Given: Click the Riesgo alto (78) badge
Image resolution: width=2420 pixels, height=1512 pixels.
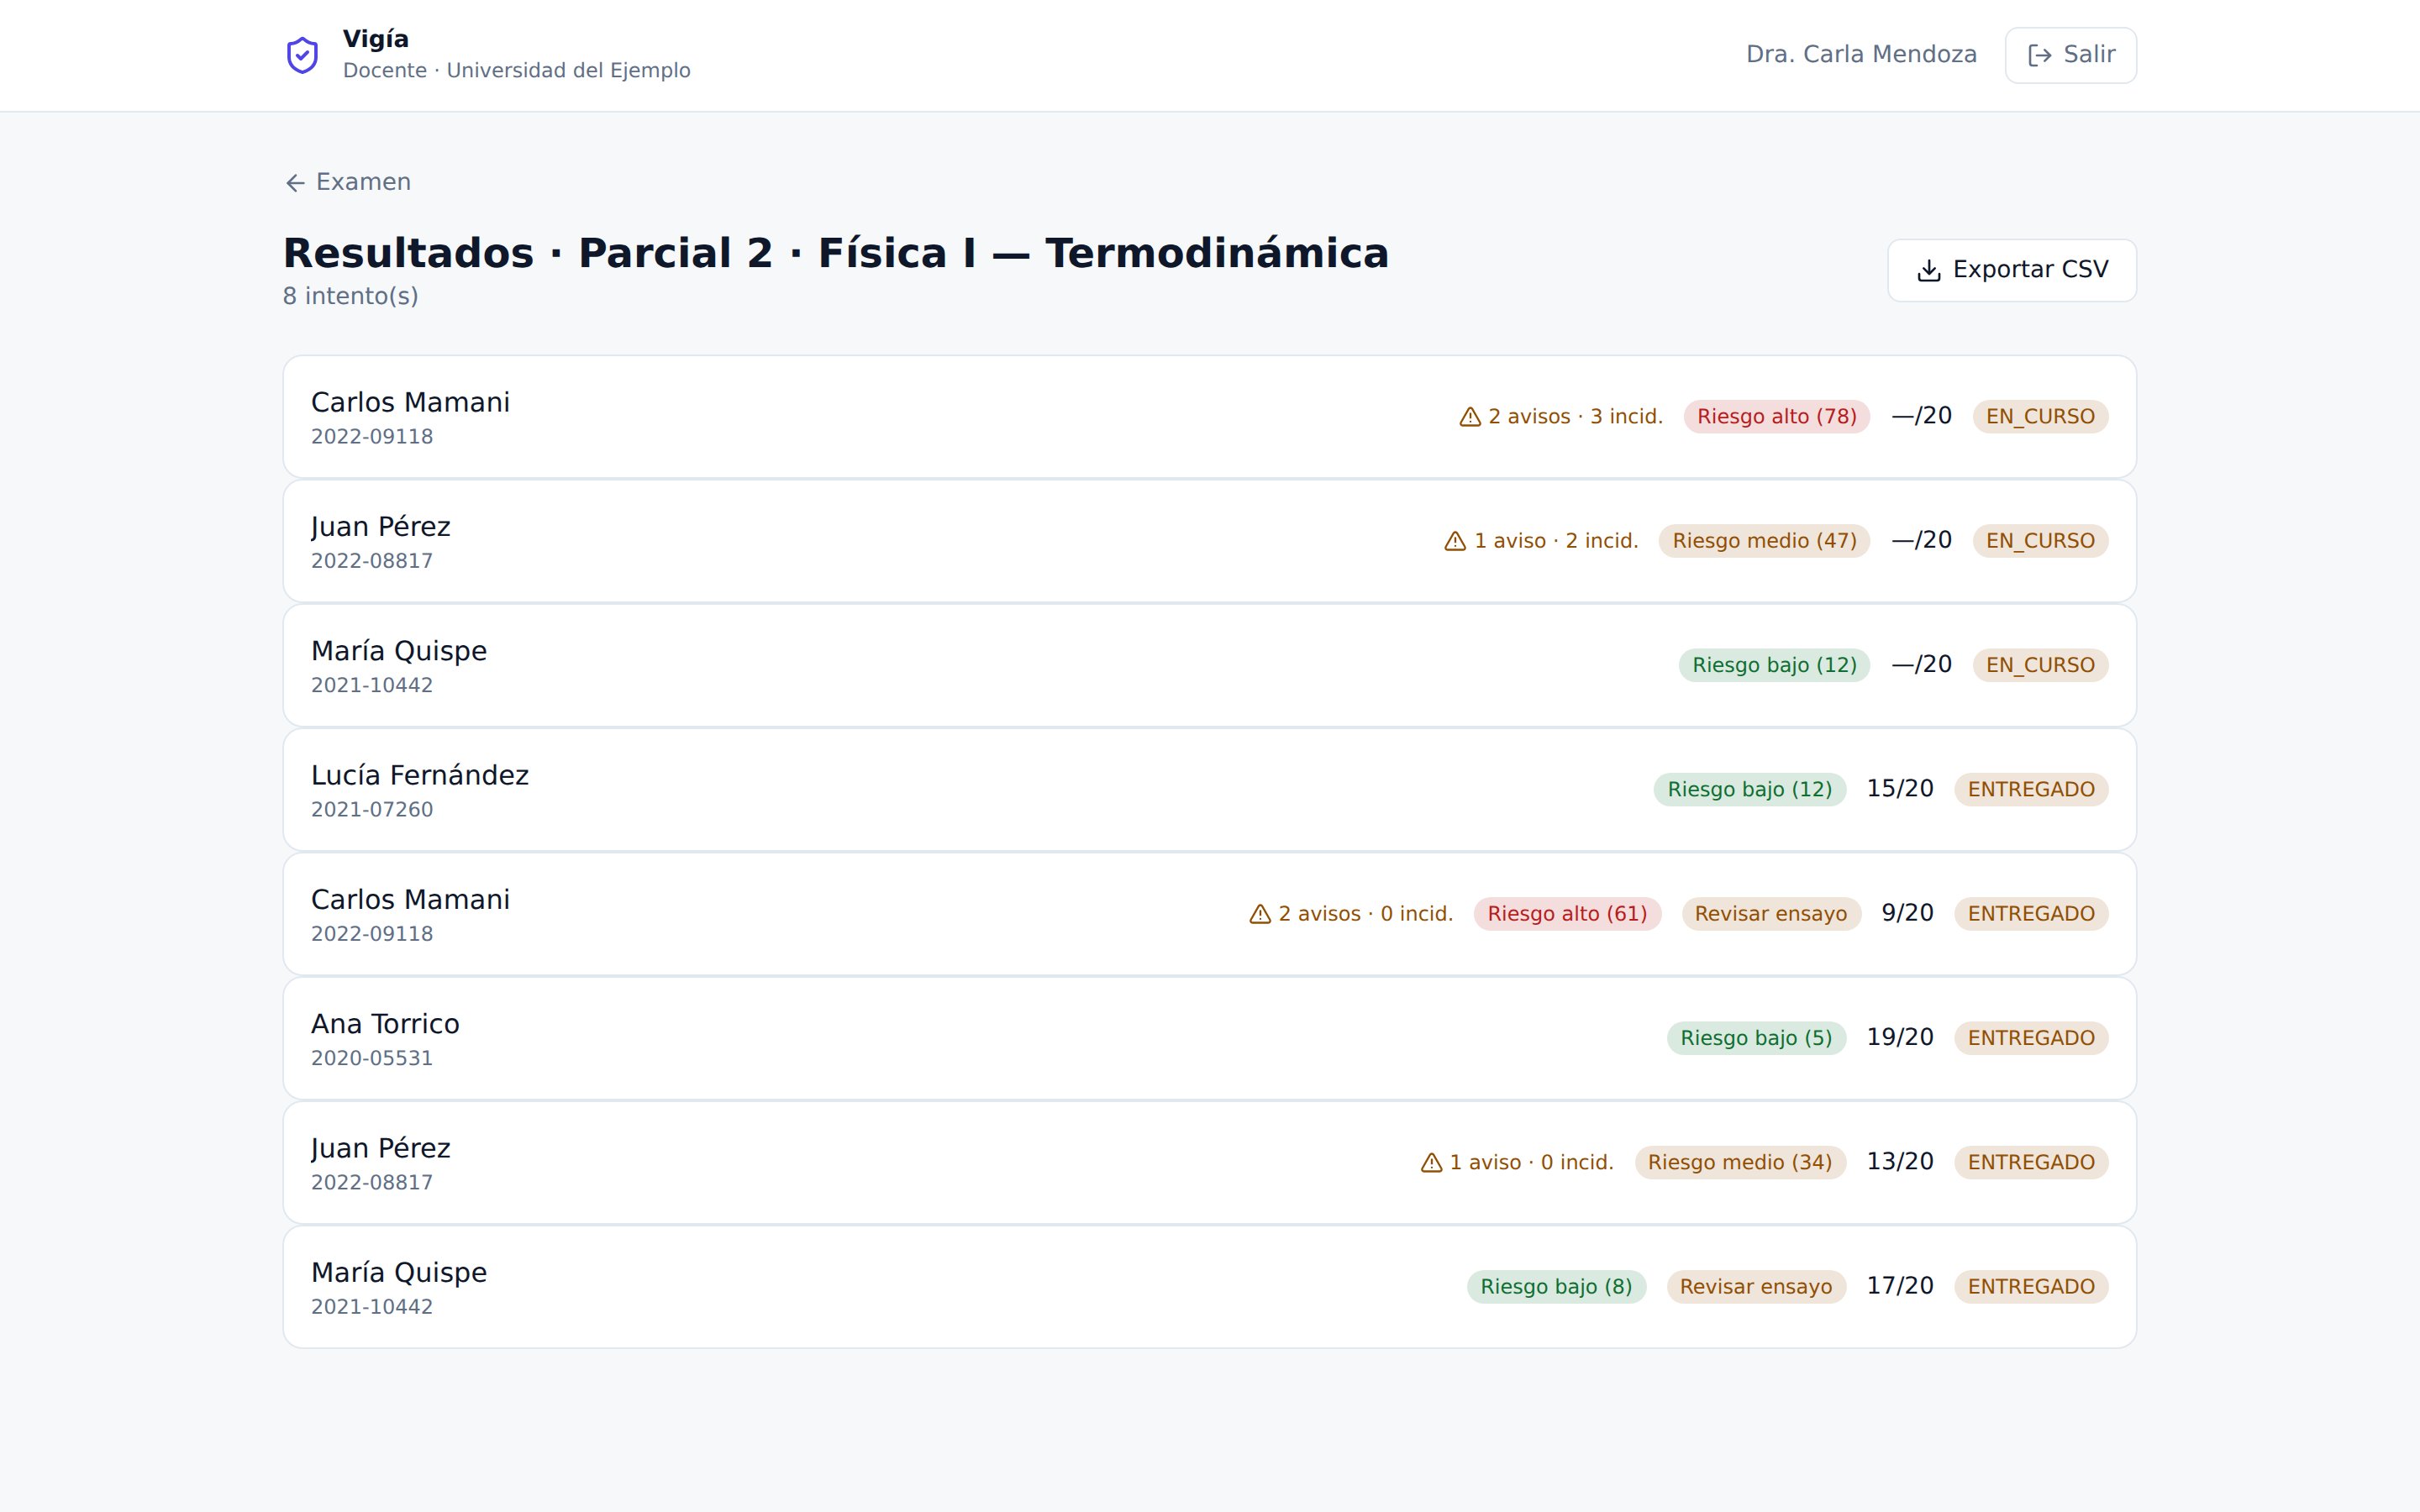Looking at the screenshot, I should pyautogui.click(x=1777, y=417).
